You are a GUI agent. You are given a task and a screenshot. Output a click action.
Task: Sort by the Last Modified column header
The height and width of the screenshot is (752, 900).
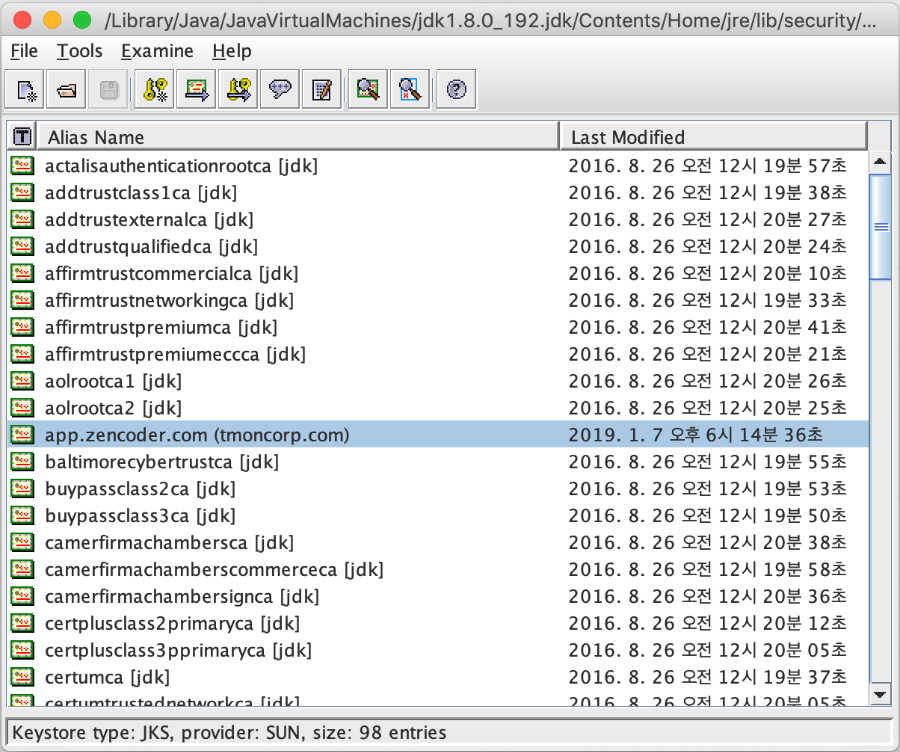click(714, 137)
